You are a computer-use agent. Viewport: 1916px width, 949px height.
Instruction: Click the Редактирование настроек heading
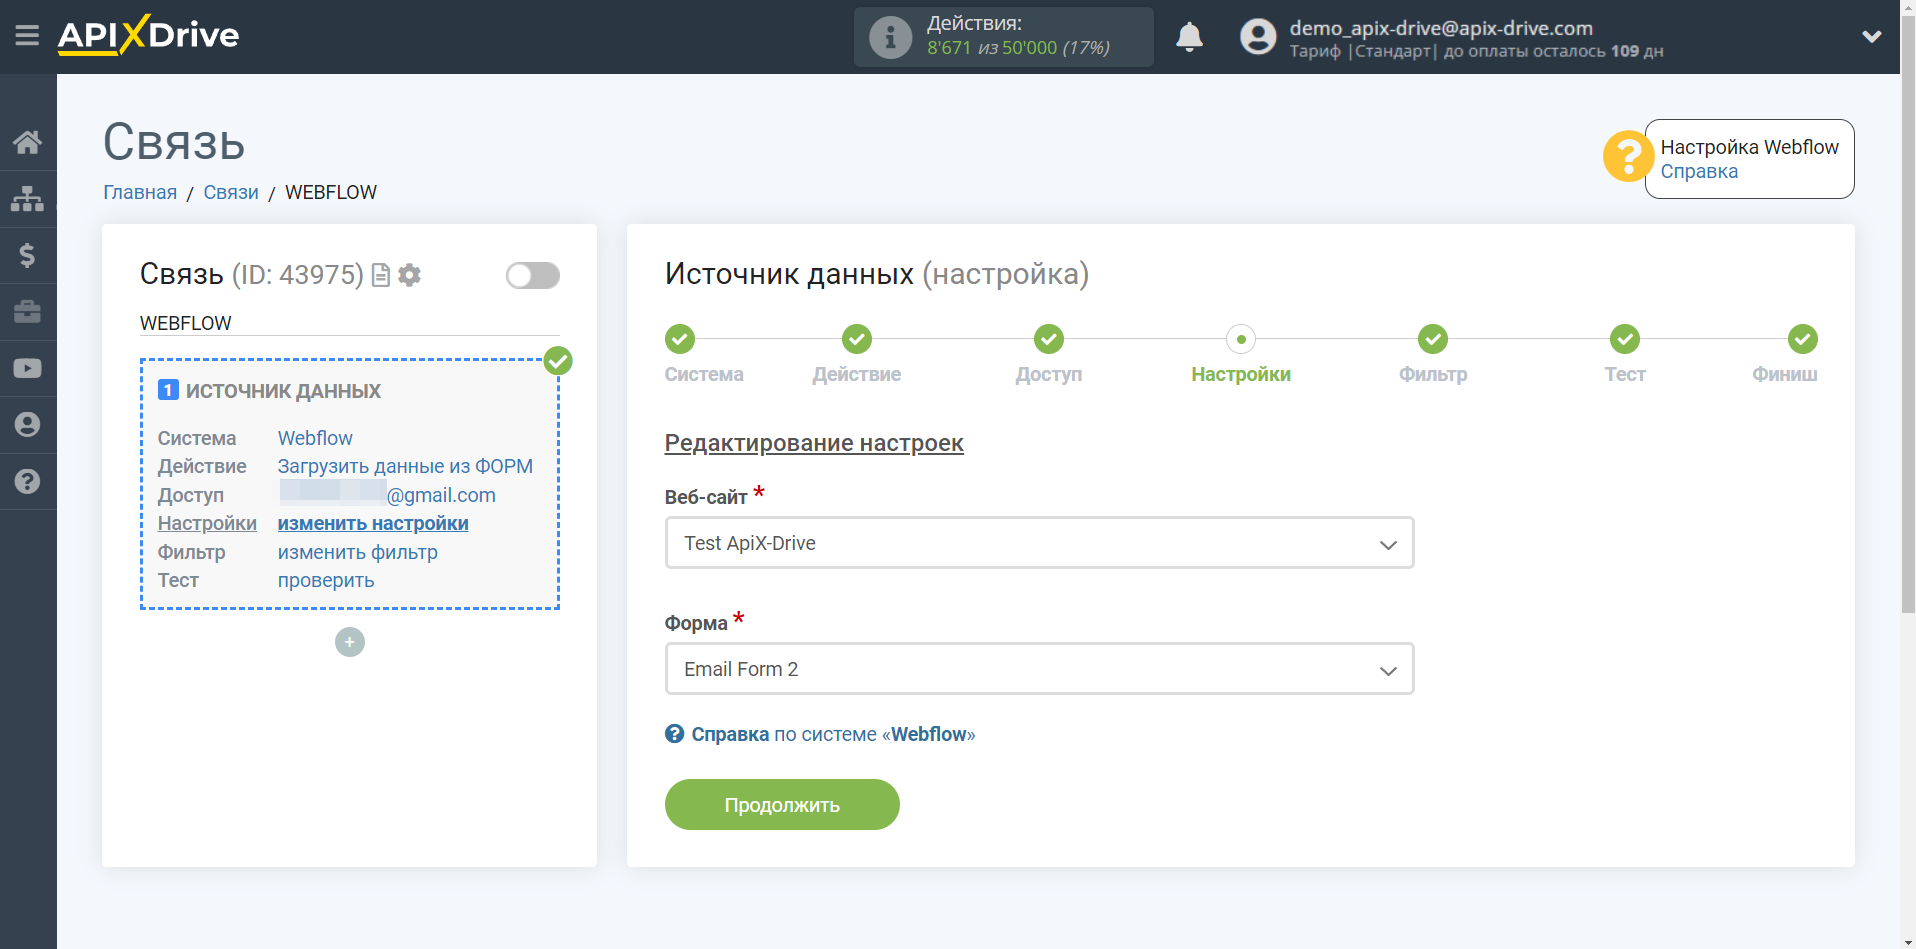pos(814,443)
